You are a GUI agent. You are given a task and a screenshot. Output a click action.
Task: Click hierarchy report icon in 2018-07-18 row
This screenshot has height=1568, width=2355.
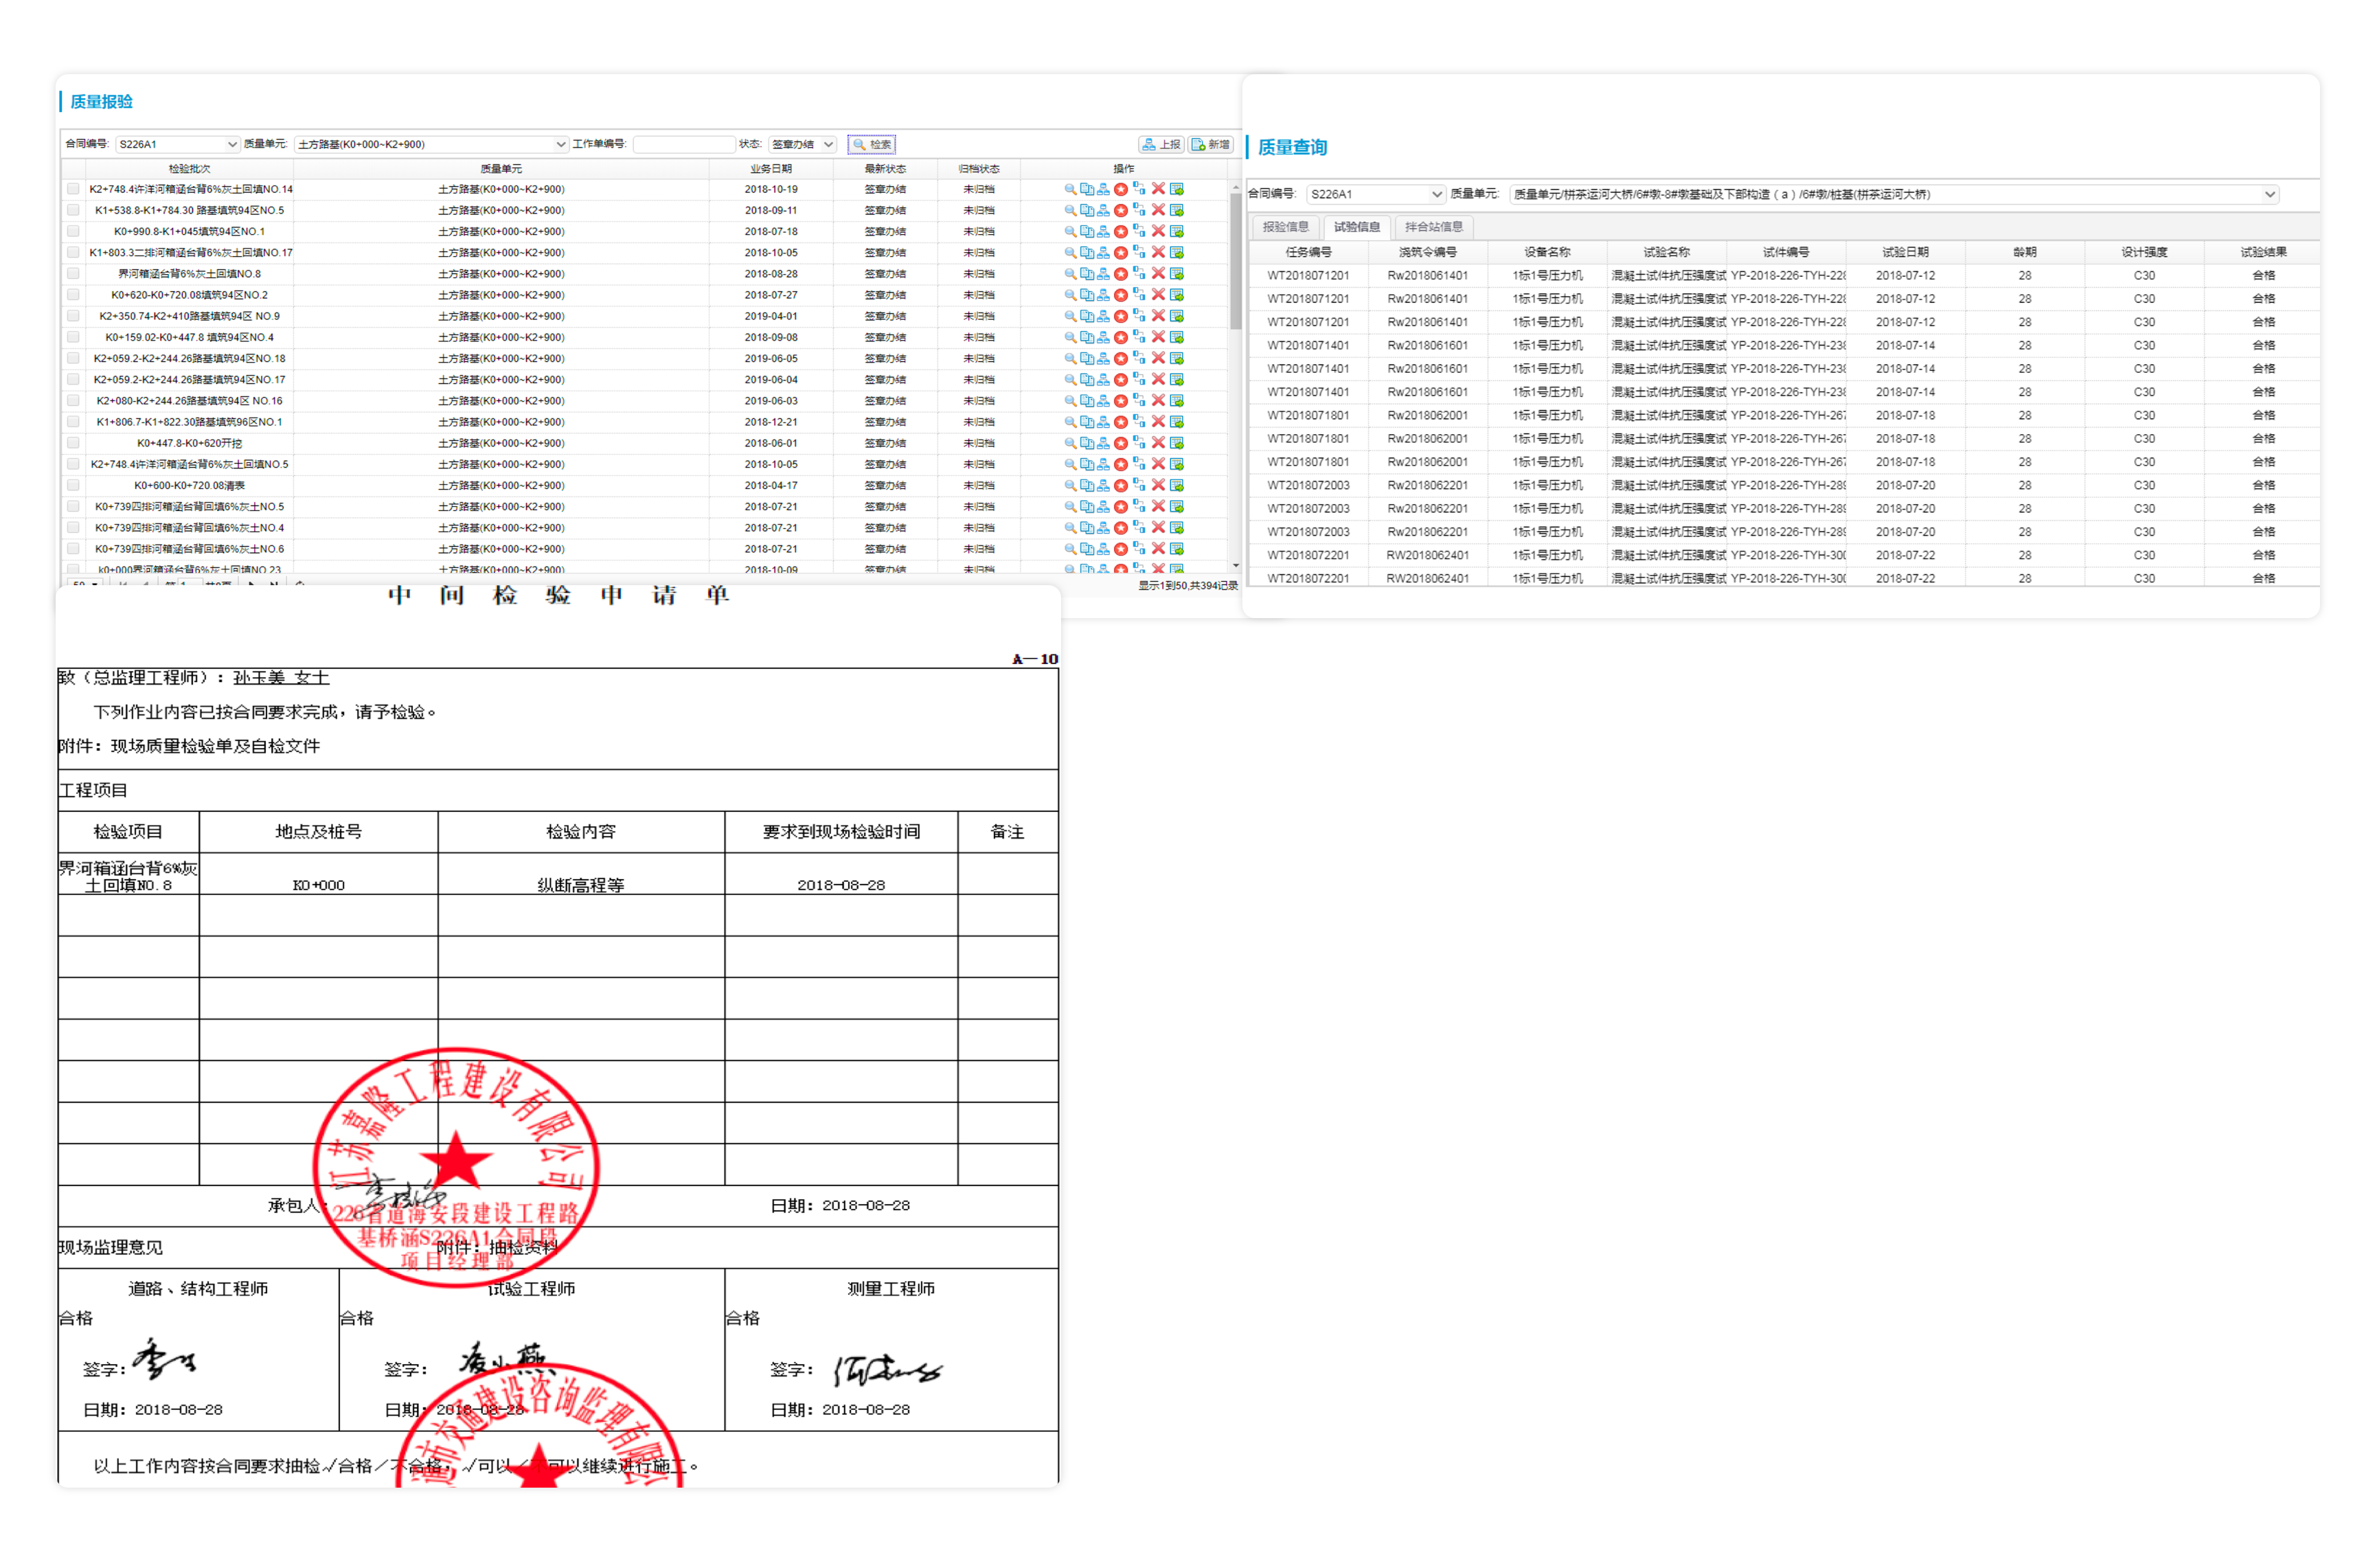[x=1103, y=231]
